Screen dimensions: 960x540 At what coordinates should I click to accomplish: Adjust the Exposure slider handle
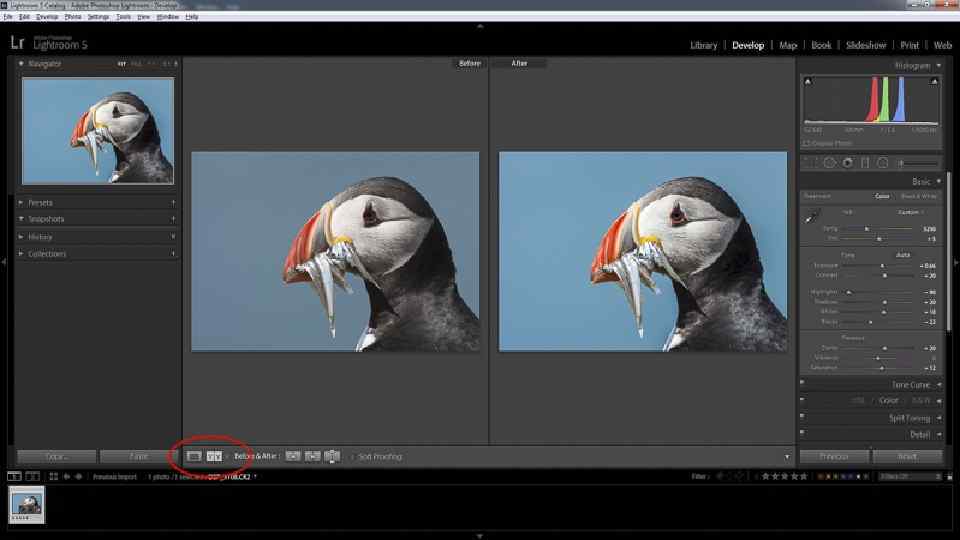pos(882,266)
